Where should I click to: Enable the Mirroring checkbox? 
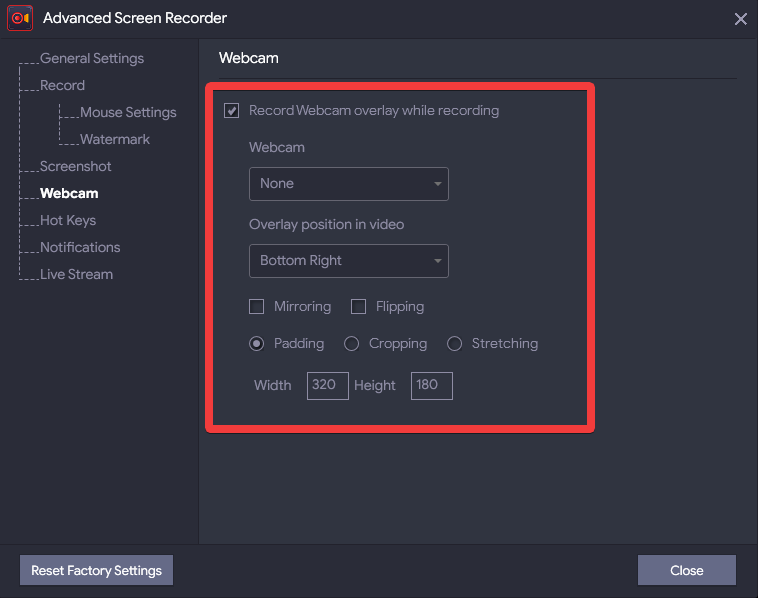[x=256, y=306]
